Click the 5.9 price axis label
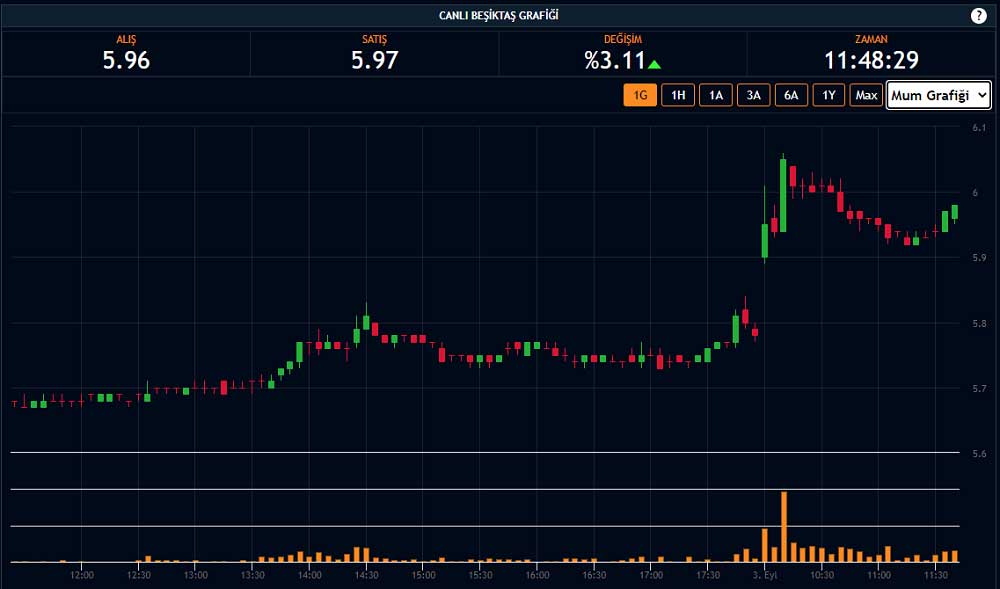The height and width of the screenshot is (589, 1000). tap(979, 258)
